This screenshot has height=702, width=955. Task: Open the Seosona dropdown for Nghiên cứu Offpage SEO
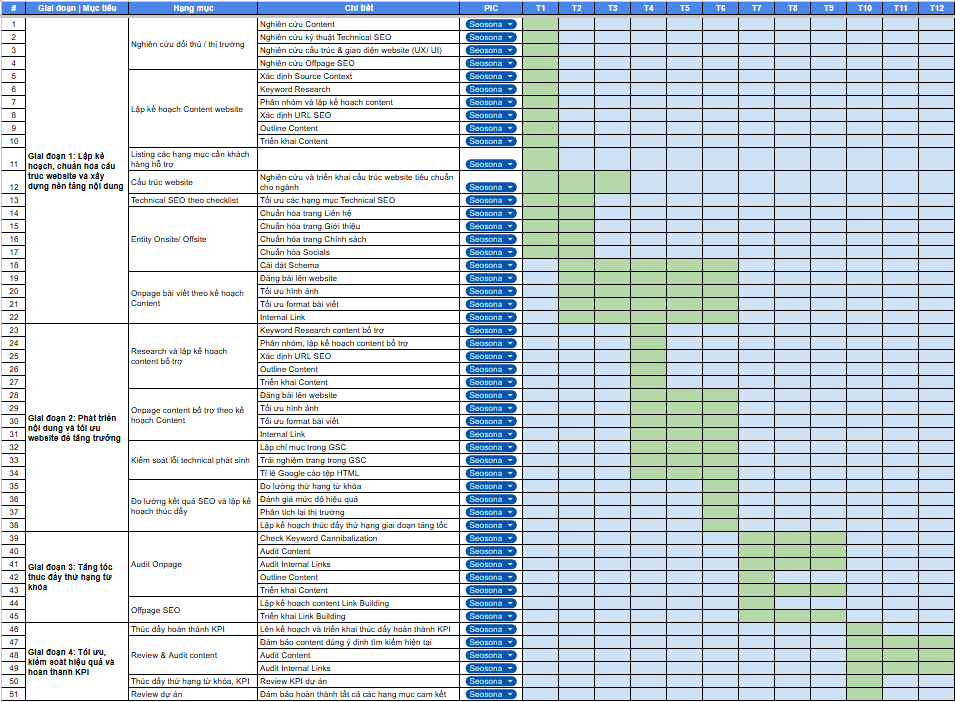[491, 63]
